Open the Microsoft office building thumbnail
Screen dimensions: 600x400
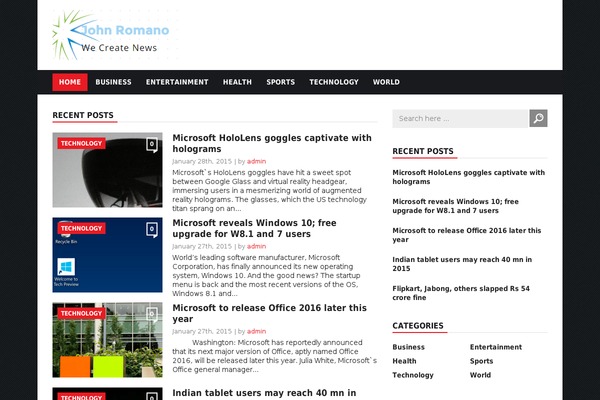pos(107,340)
